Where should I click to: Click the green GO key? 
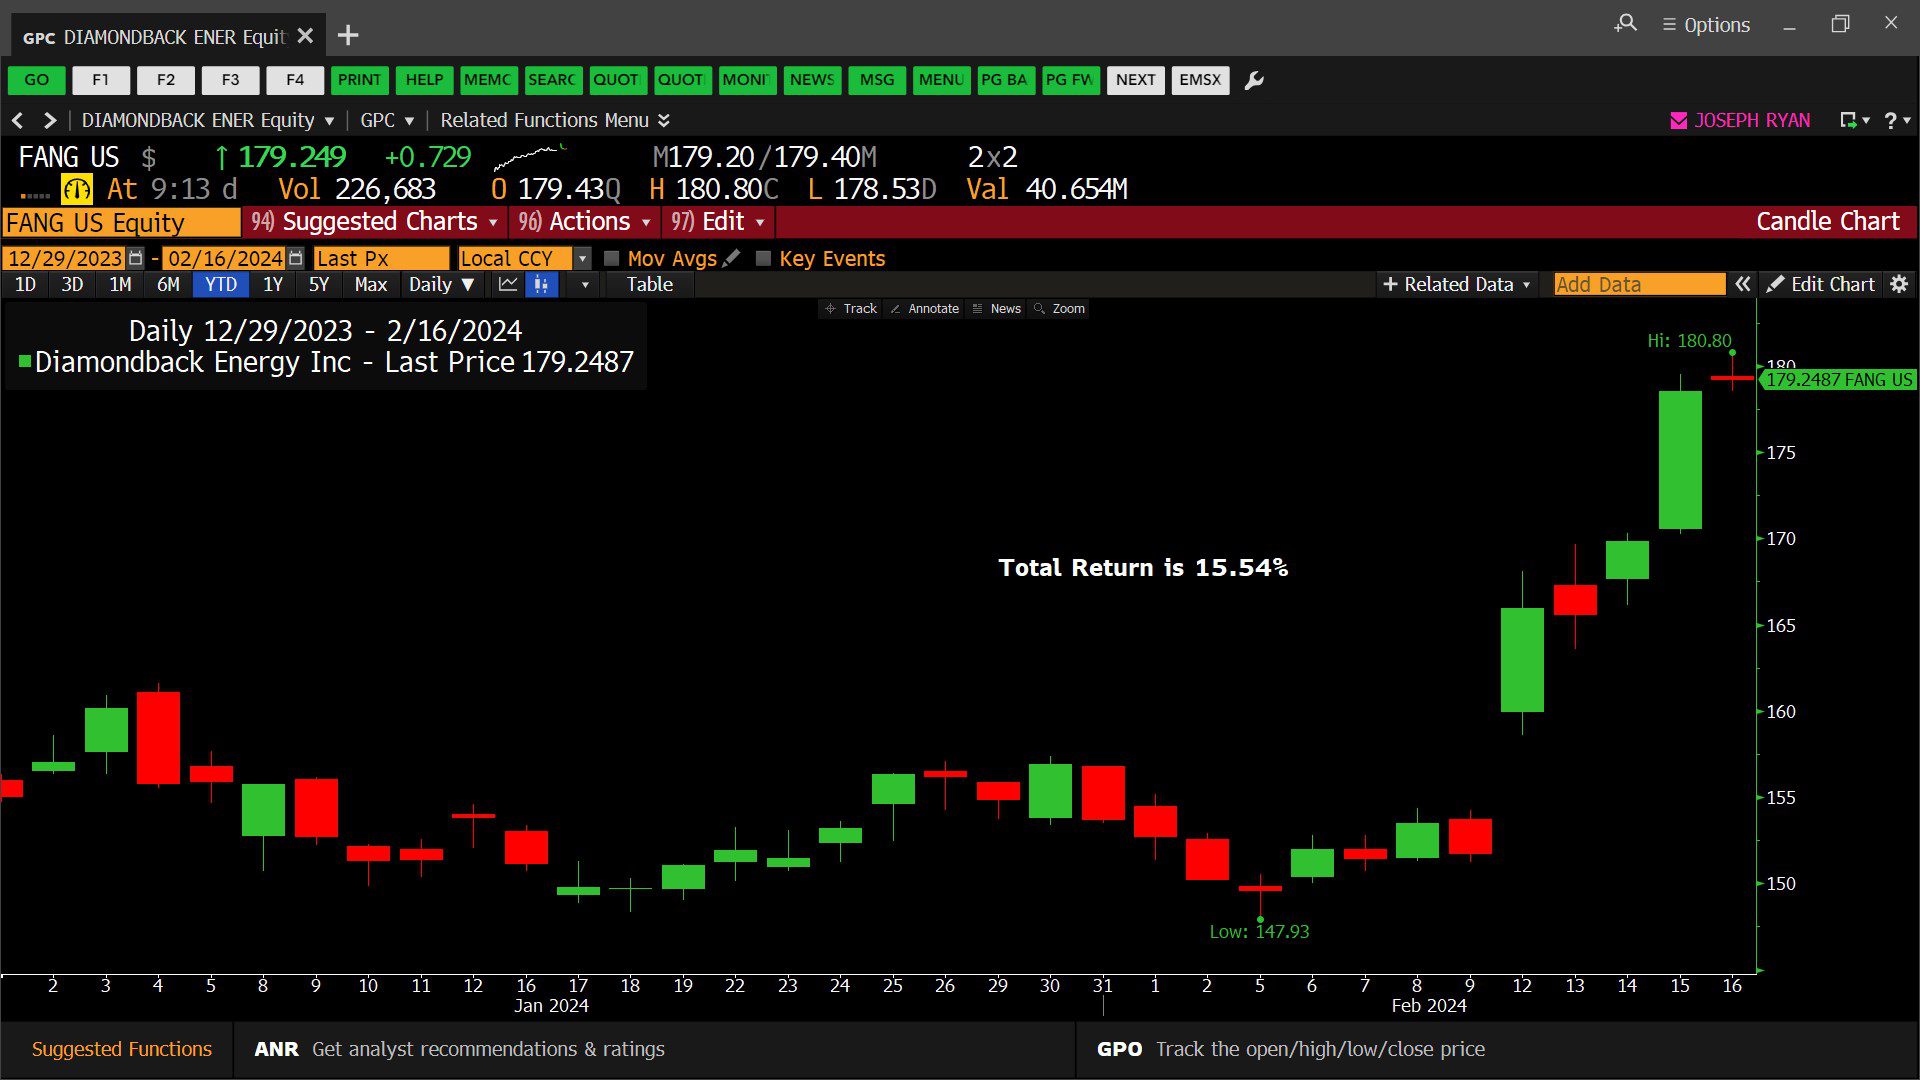coord(37,80)
